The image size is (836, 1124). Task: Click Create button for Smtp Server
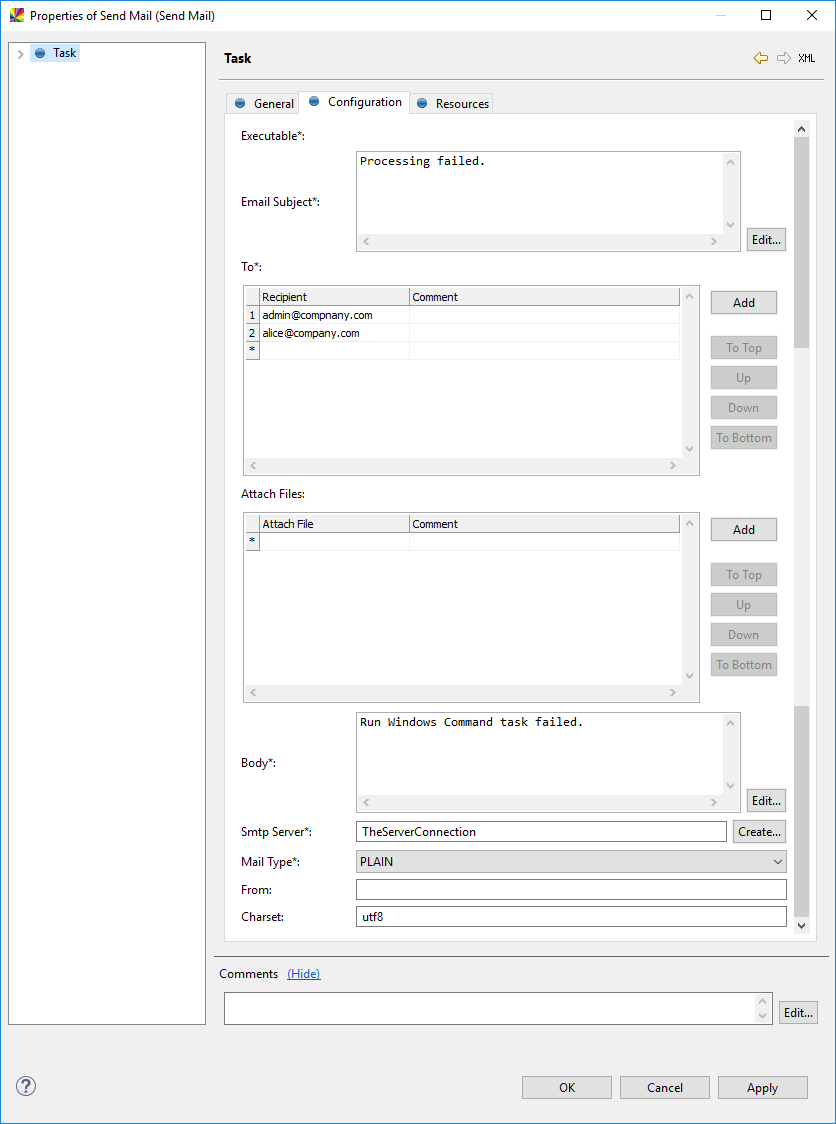[x=759, y=832]
